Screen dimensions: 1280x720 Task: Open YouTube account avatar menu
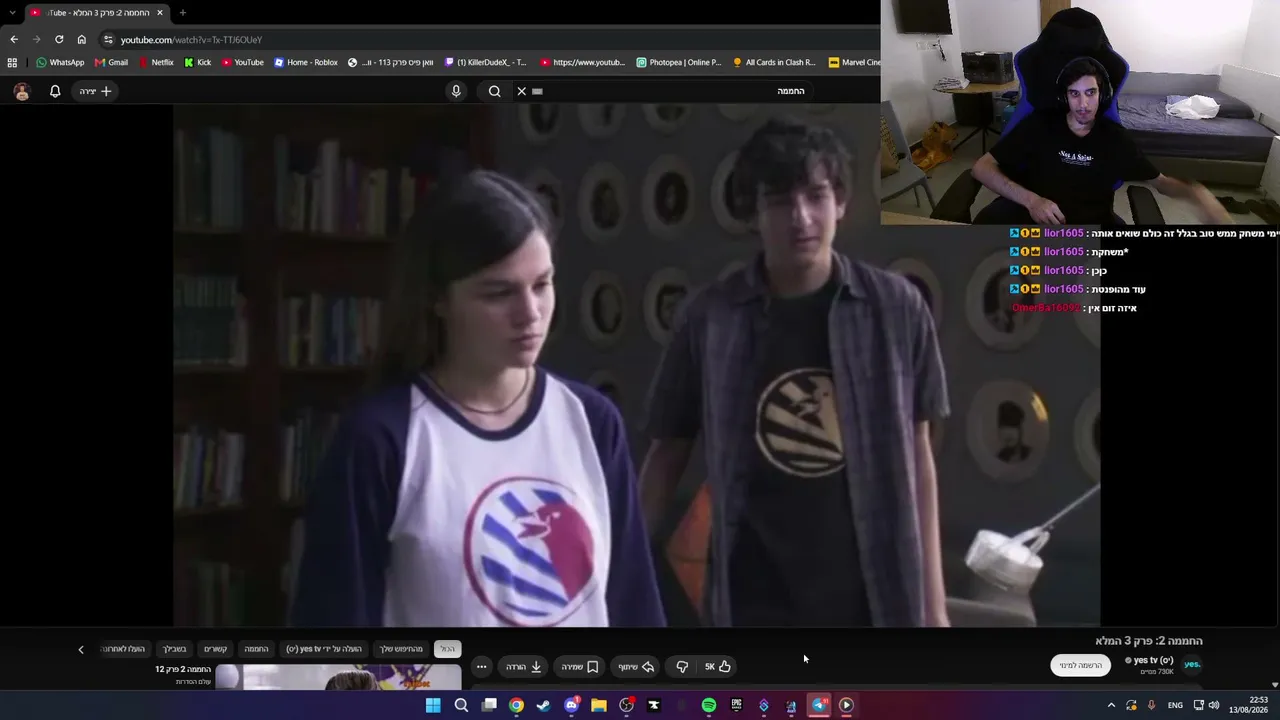coord(22,91)
